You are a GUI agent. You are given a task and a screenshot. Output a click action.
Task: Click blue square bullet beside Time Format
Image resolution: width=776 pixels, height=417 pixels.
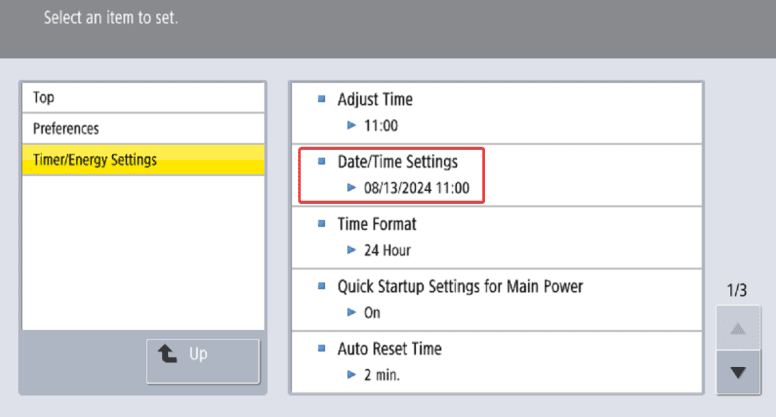click(x=322, y=224)
